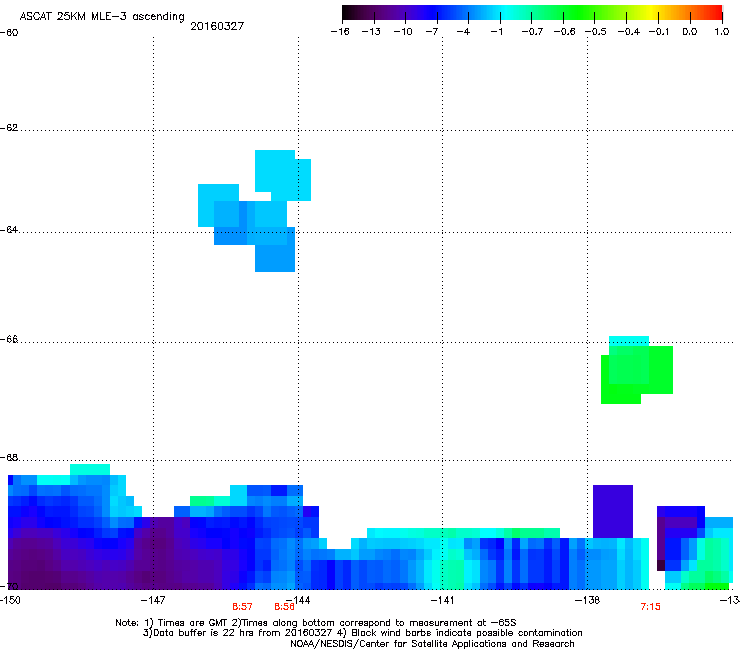Click the -60 latitude axis label

pos(9,33)
